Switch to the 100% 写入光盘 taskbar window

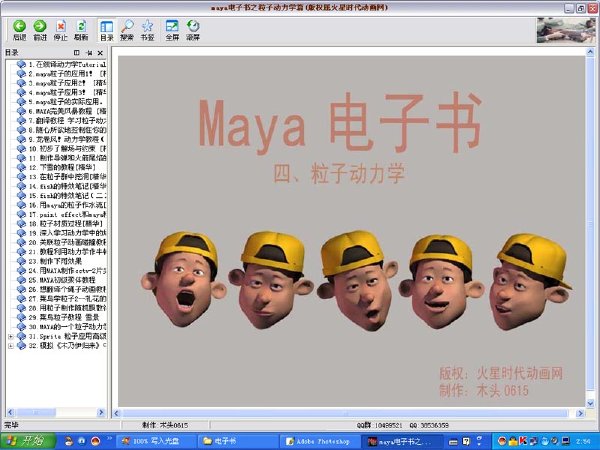click(x=155, y=441)
